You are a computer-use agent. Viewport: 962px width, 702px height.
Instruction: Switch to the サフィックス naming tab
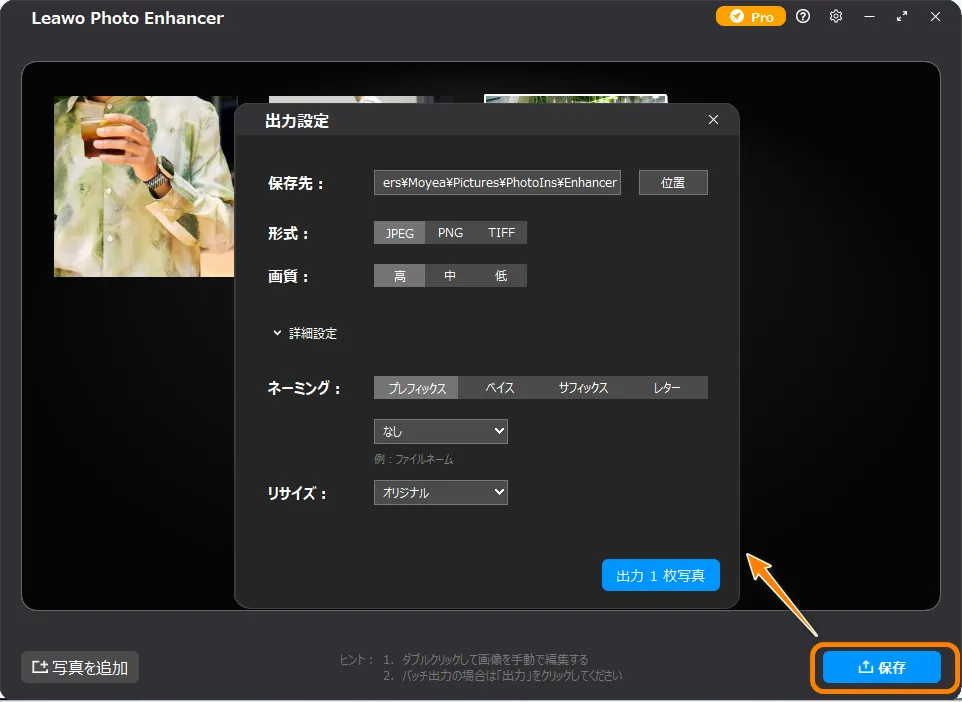tap(583, 388)
